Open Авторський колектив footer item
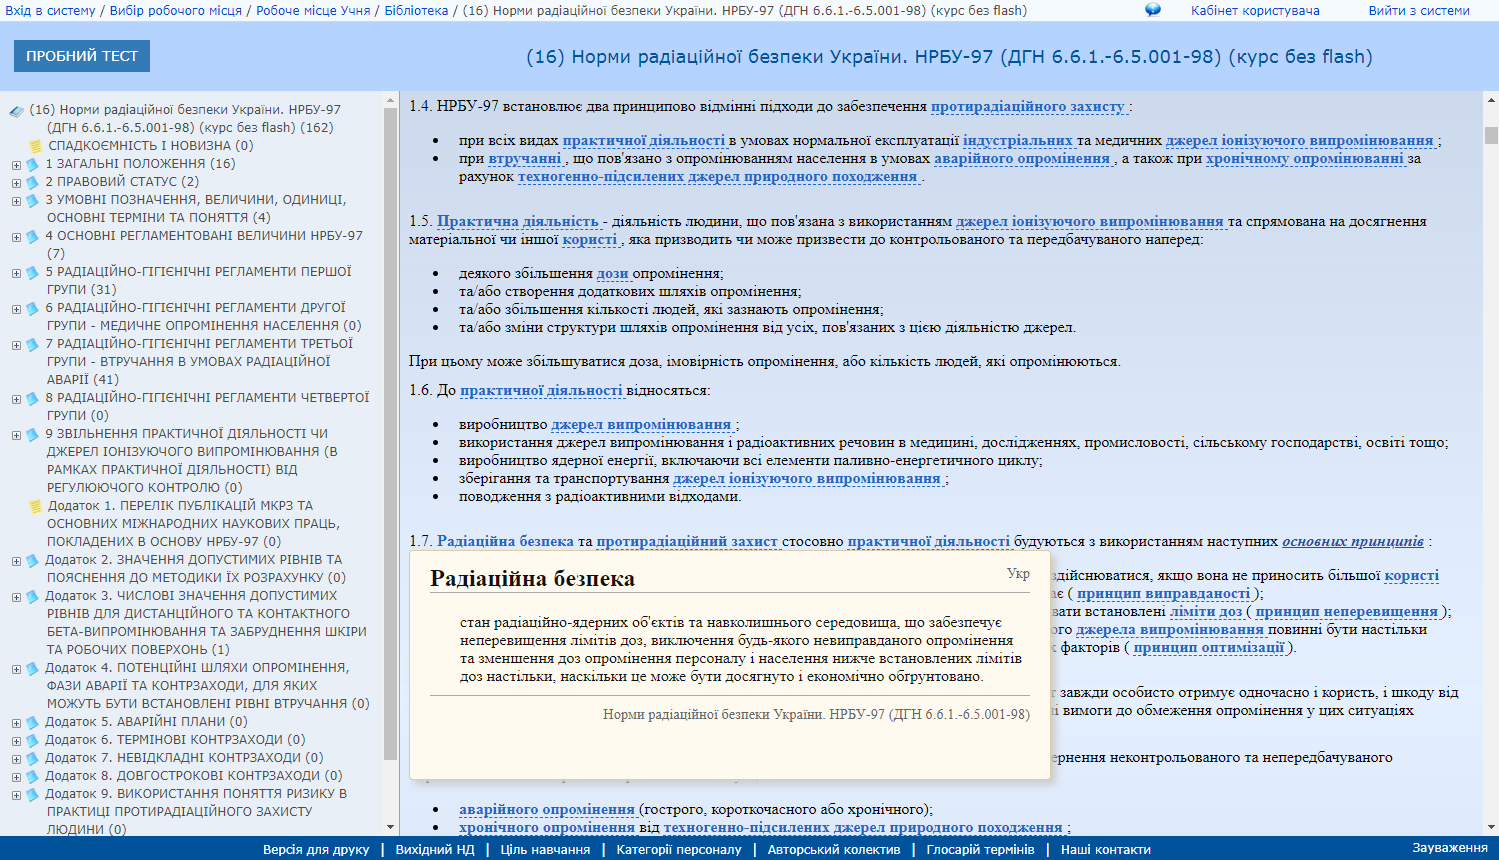1499x860 pixels. [834, 849]
